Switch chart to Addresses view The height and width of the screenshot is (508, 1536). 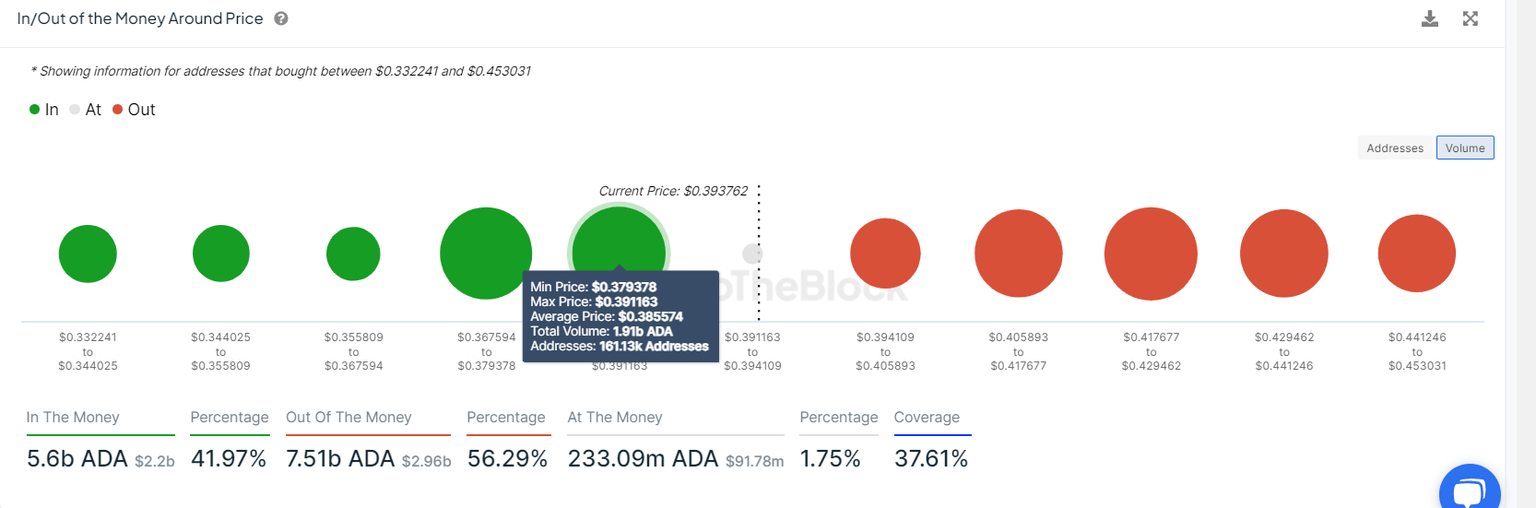[x=1394, y=148]
